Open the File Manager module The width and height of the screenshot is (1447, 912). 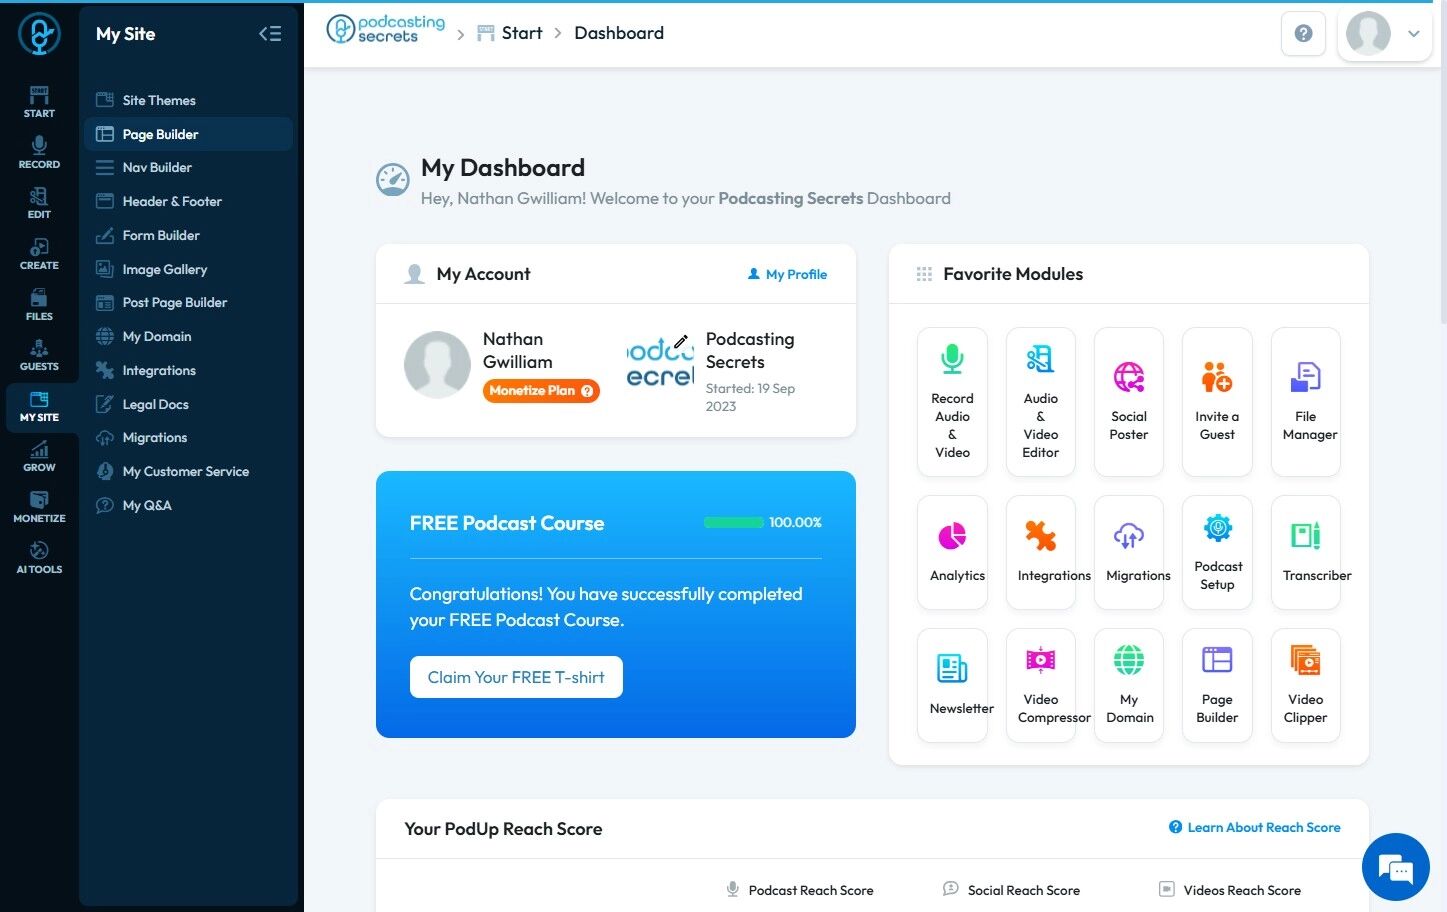click(1305, 401)
